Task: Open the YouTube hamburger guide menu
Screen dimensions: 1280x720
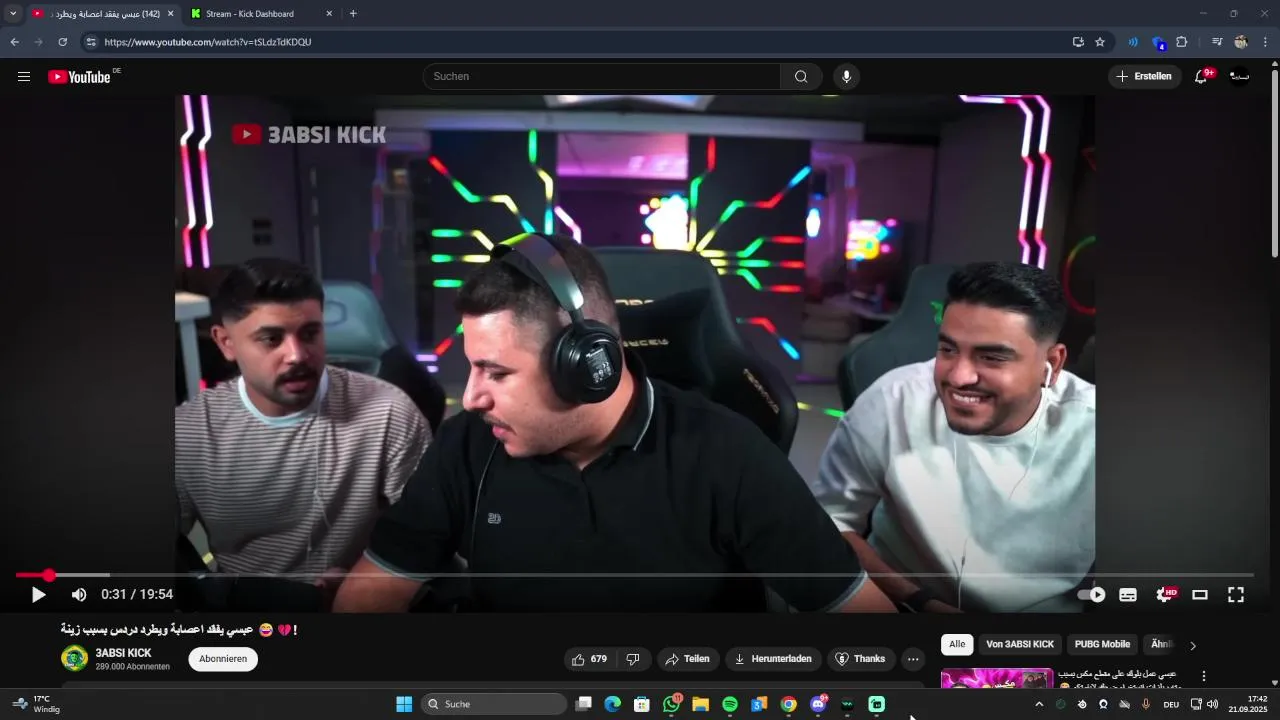Action: [x=24, y=77]
